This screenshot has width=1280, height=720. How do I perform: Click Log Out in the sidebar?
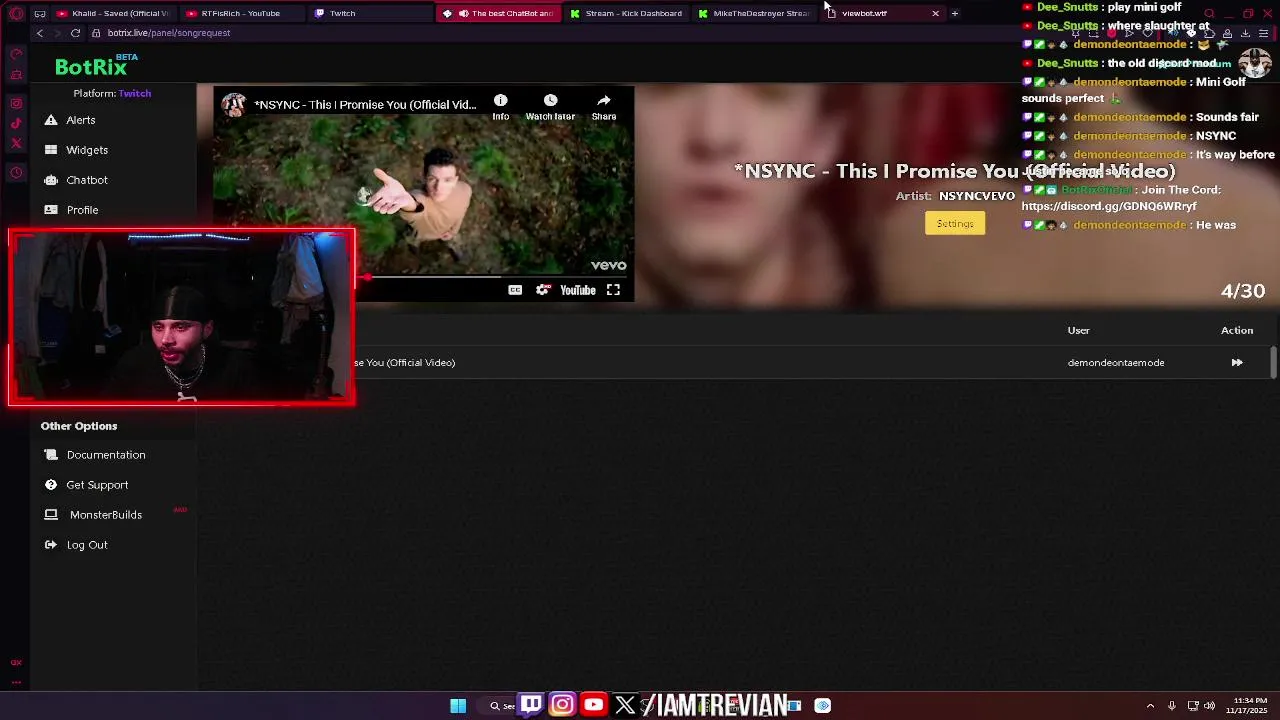point(87,545)
